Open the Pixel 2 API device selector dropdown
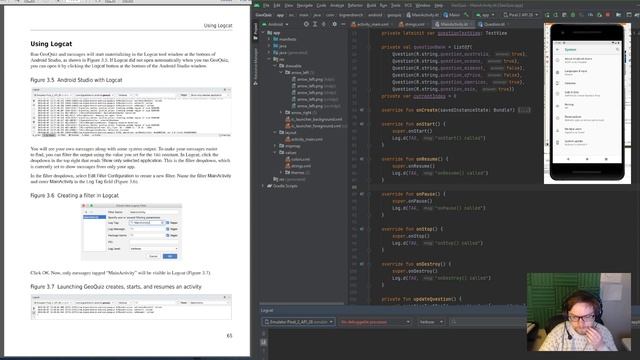The height and width of the screenshot is (360, 640). pos(520,15)
